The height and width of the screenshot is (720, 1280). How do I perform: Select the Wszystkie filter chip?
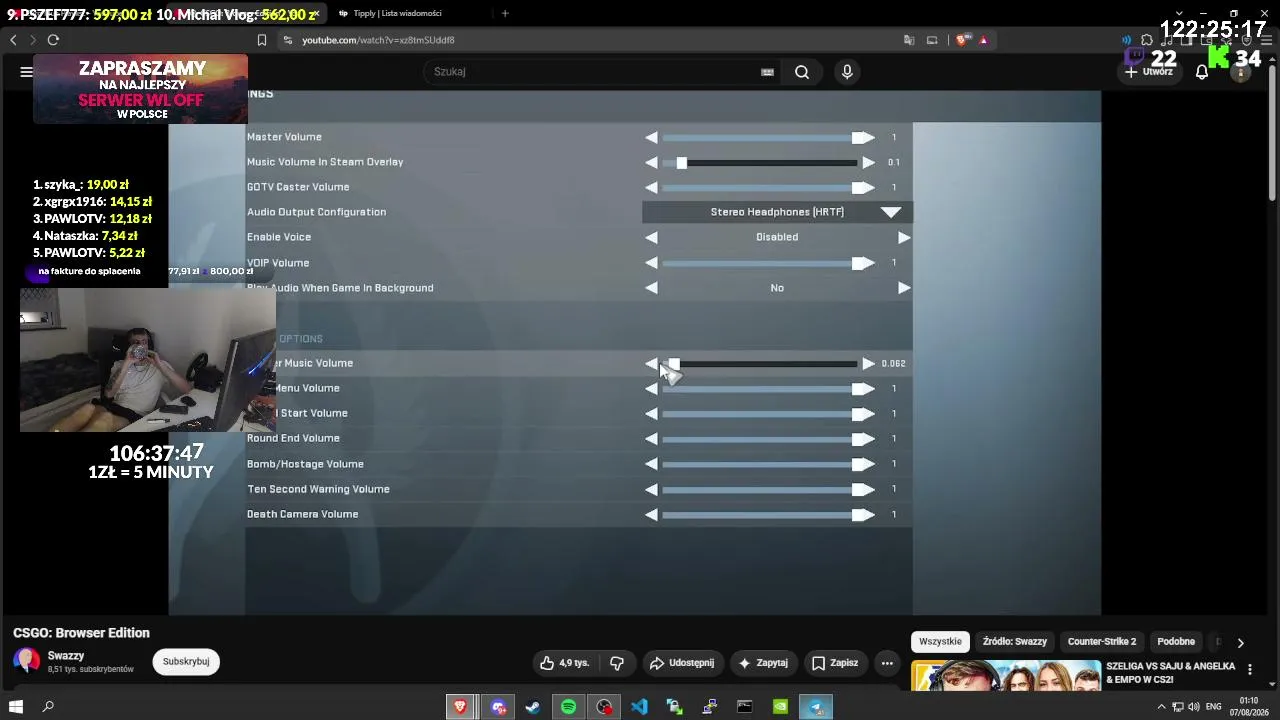click(x=940, y=642)
